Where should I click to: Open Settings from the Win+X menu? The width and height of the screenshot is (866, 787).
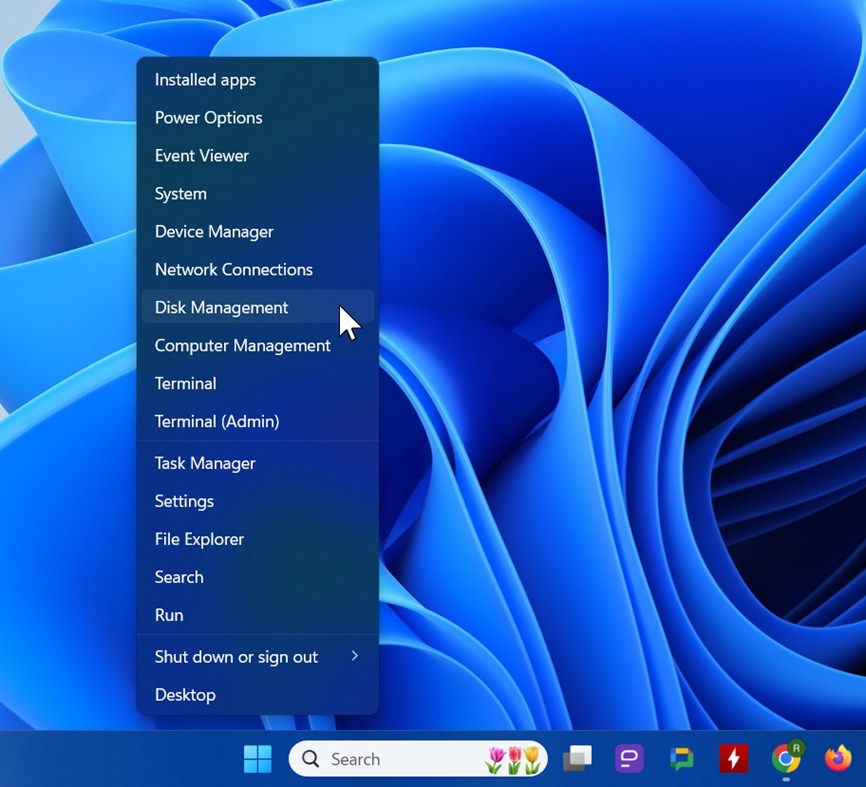pos(257,501)
